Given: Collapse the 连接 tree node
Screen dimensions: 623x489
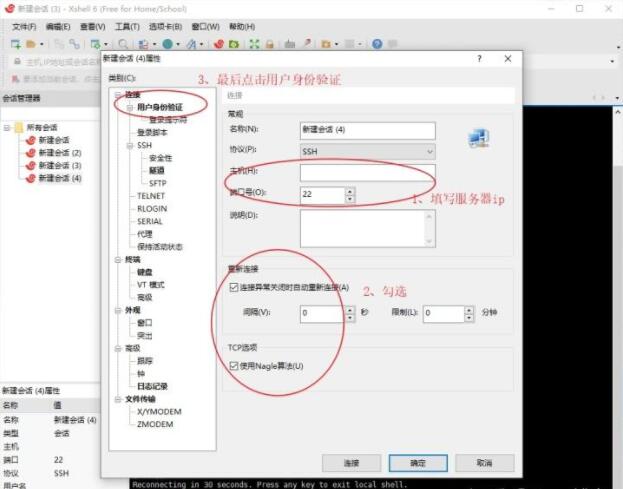Looking at the screenshot, I should [x=118, y=95].
